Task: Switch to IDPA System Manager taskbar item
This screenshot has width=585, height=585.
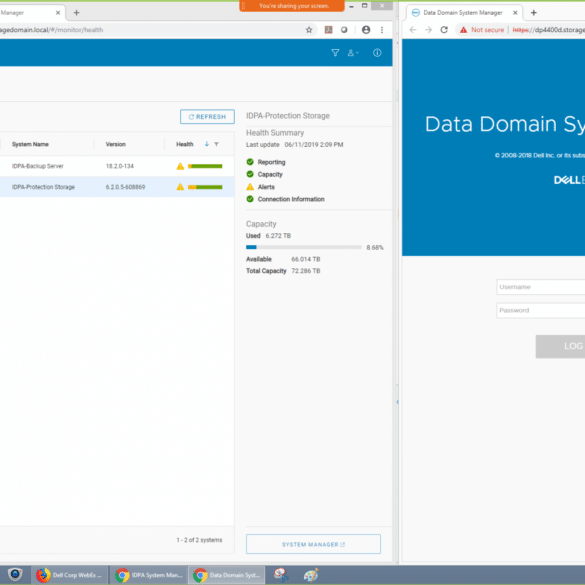Action: [148, 575]
